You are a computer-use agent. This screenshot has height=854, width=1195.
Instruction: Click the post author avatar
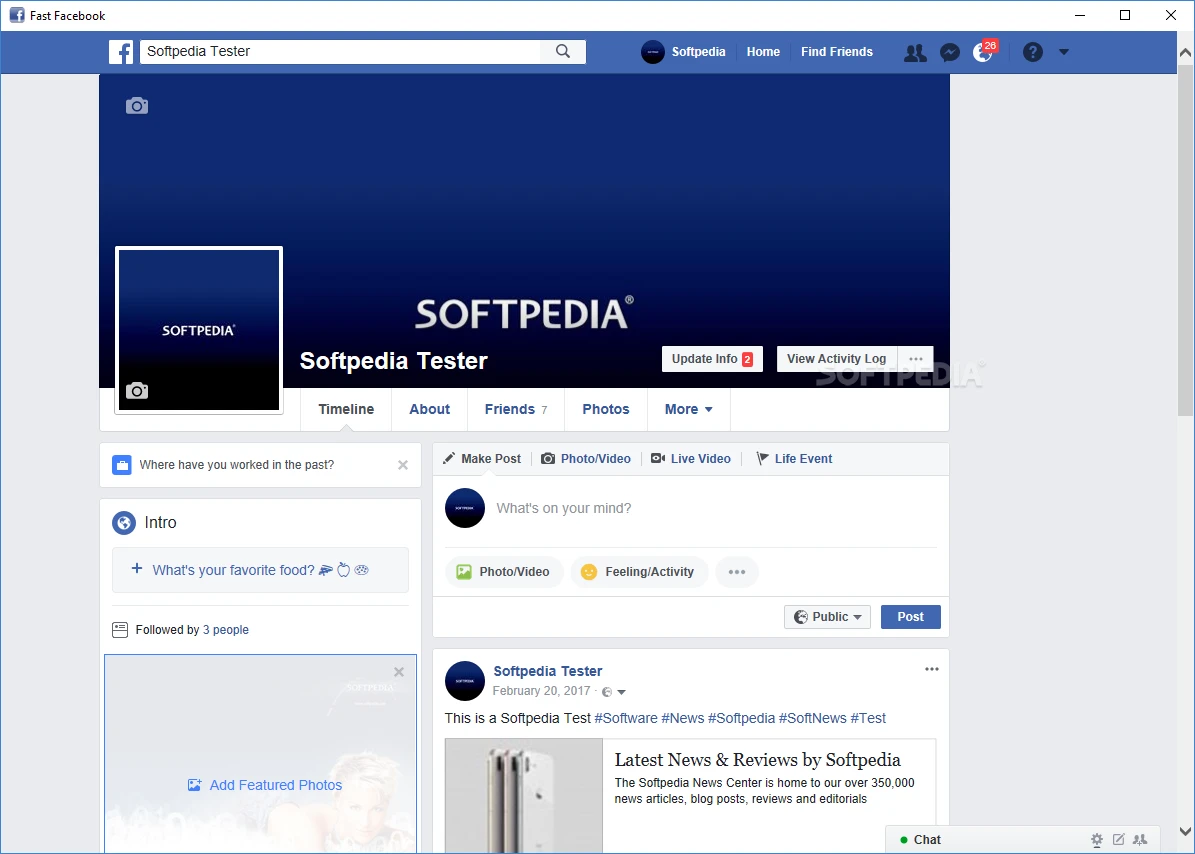click(465, 681)
